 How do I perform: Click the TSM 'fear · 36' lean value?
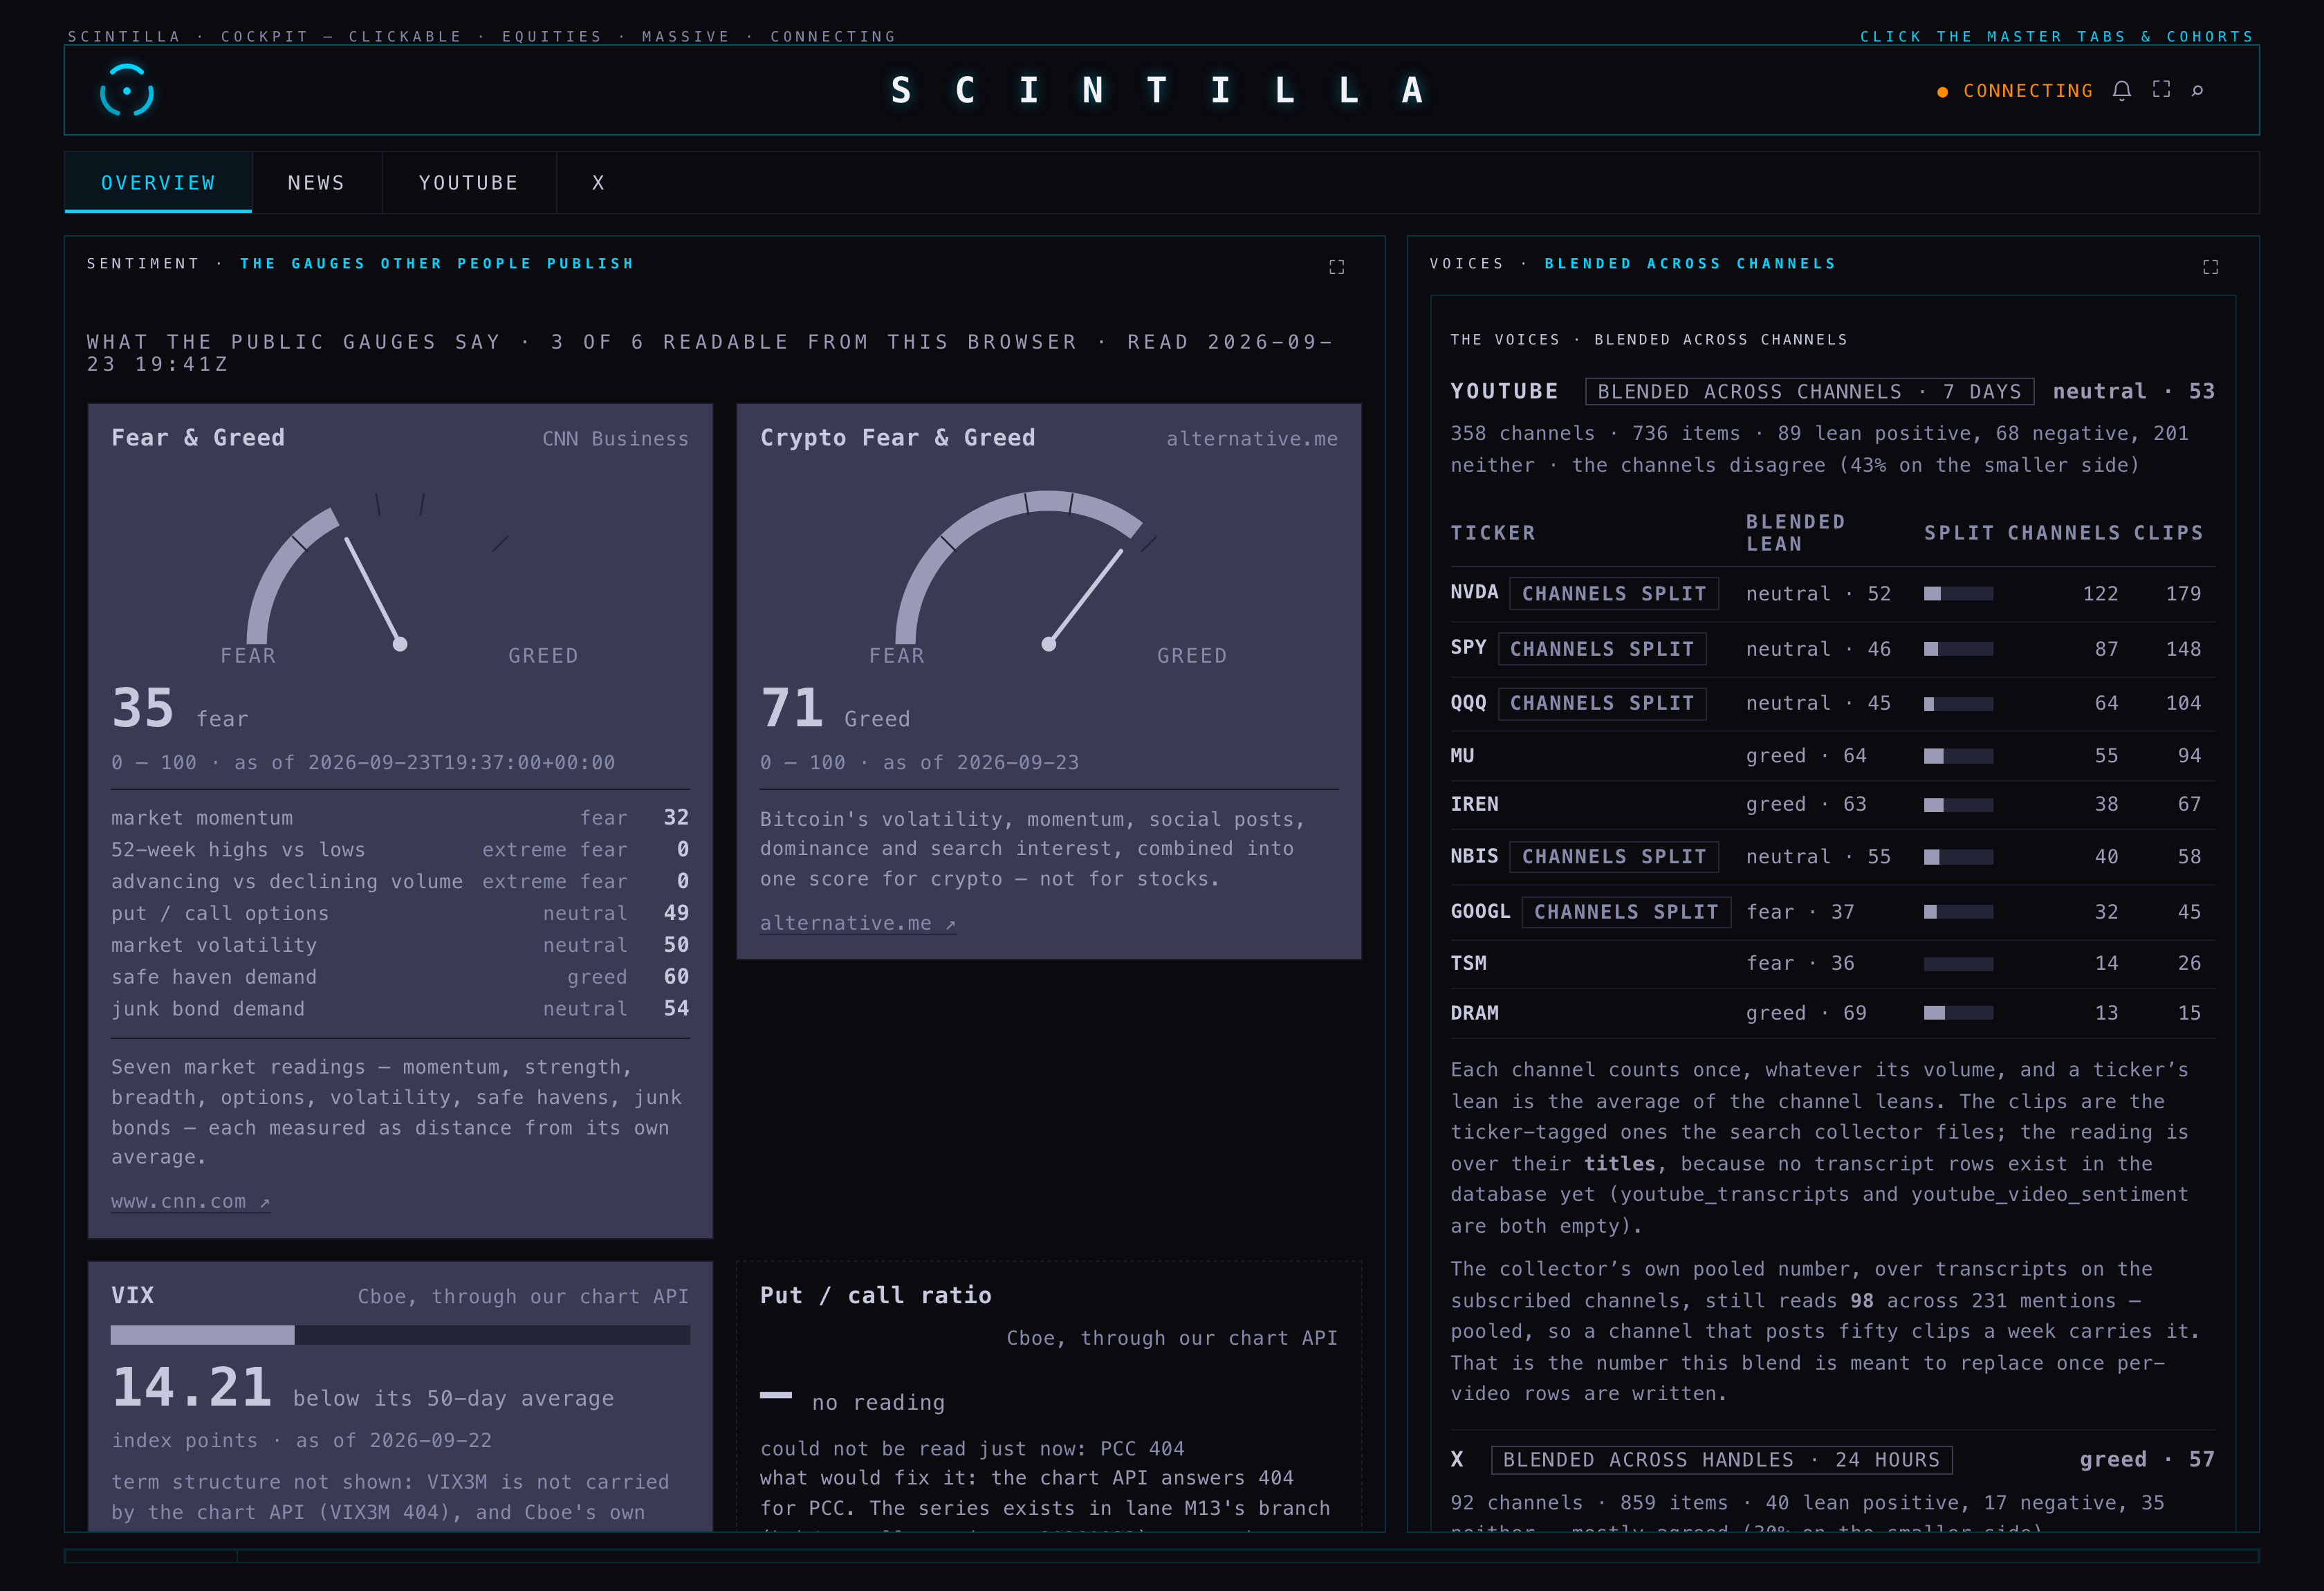(x=1800, y=963)
